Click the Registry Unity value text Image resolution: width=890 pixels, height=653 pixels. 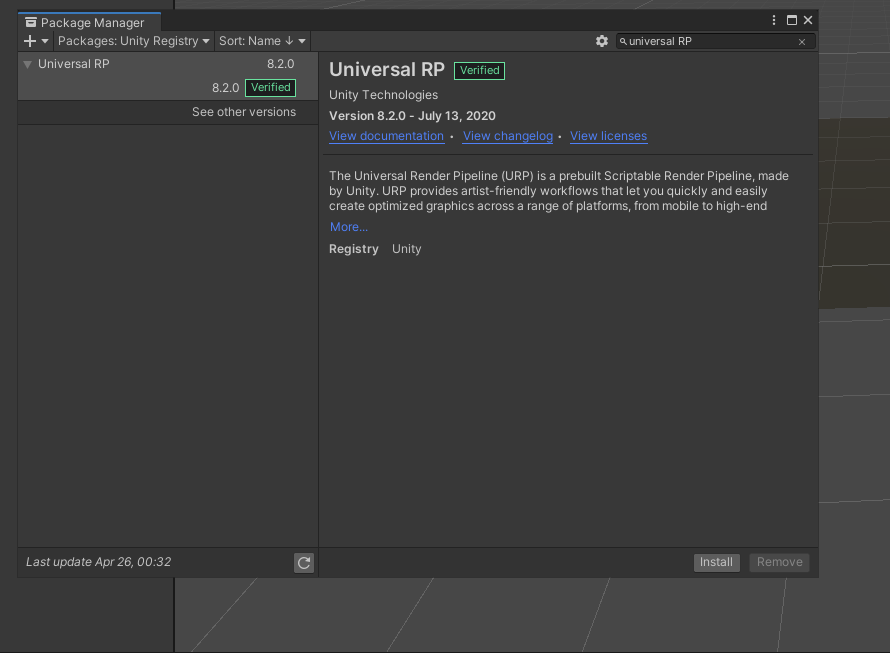point(407,249)
